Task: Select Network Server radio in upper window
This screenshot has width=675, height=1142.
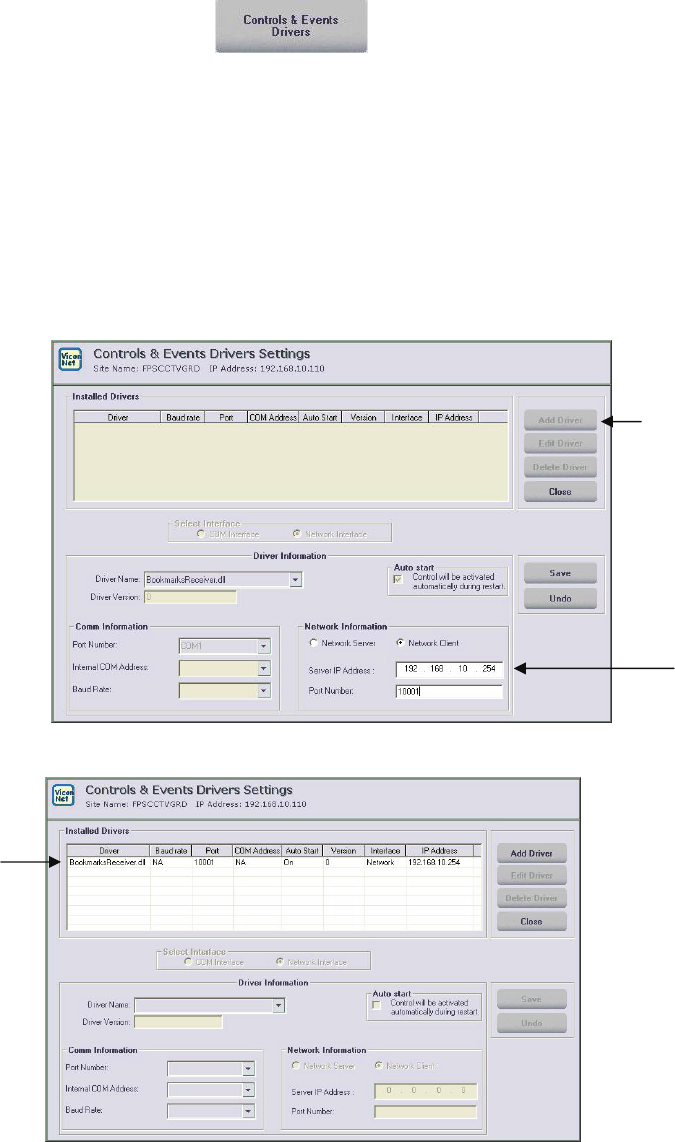Action: [x=314, y=643]
